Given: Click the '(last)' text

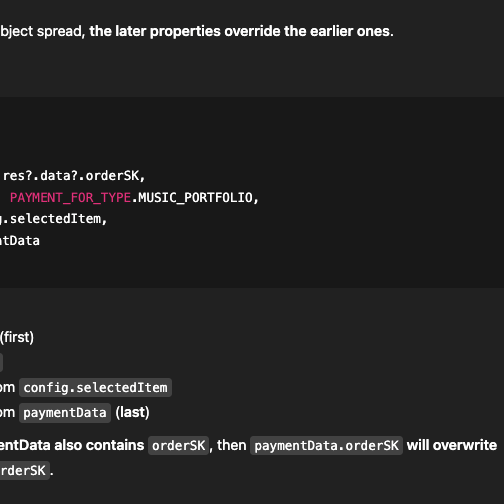Looking at the screenshot, I should point(132,413).
